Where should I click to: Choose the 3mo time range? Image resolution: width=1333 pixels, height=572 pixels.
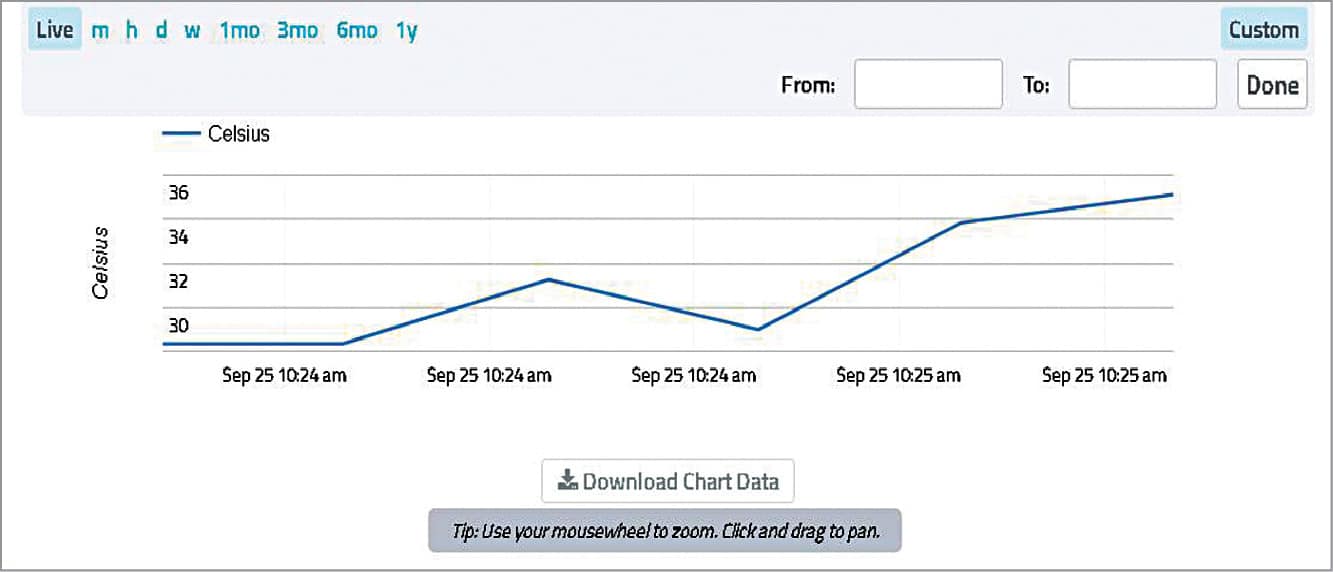pyautogui.click(x=297, y=31)
